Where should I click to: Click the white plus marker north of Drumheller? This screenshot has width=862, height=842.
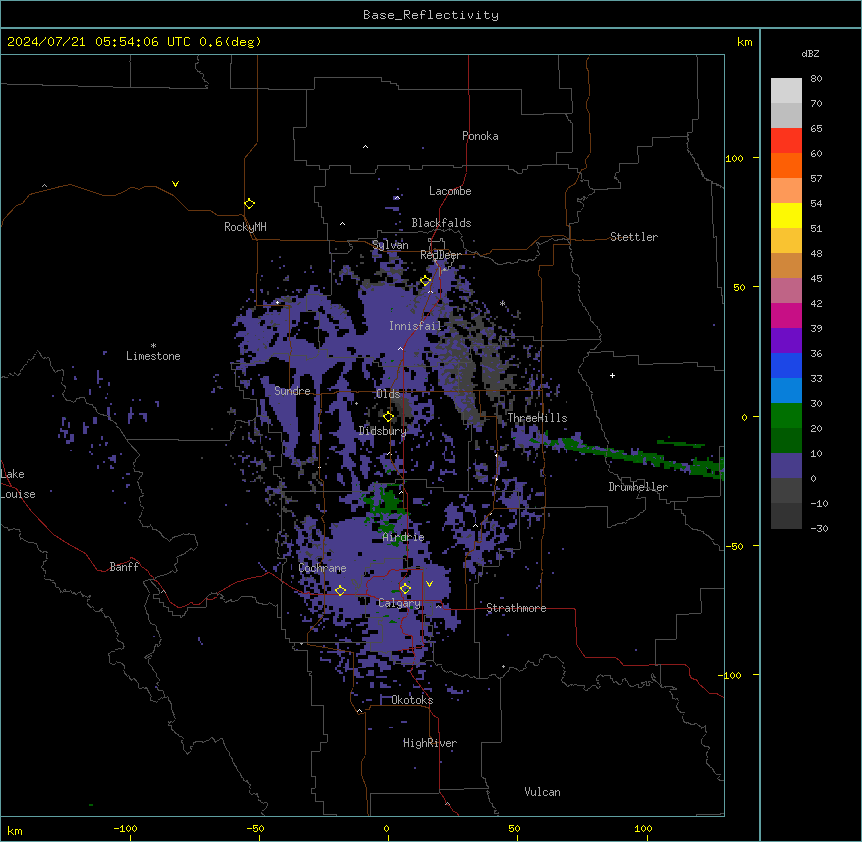(612, 375)
